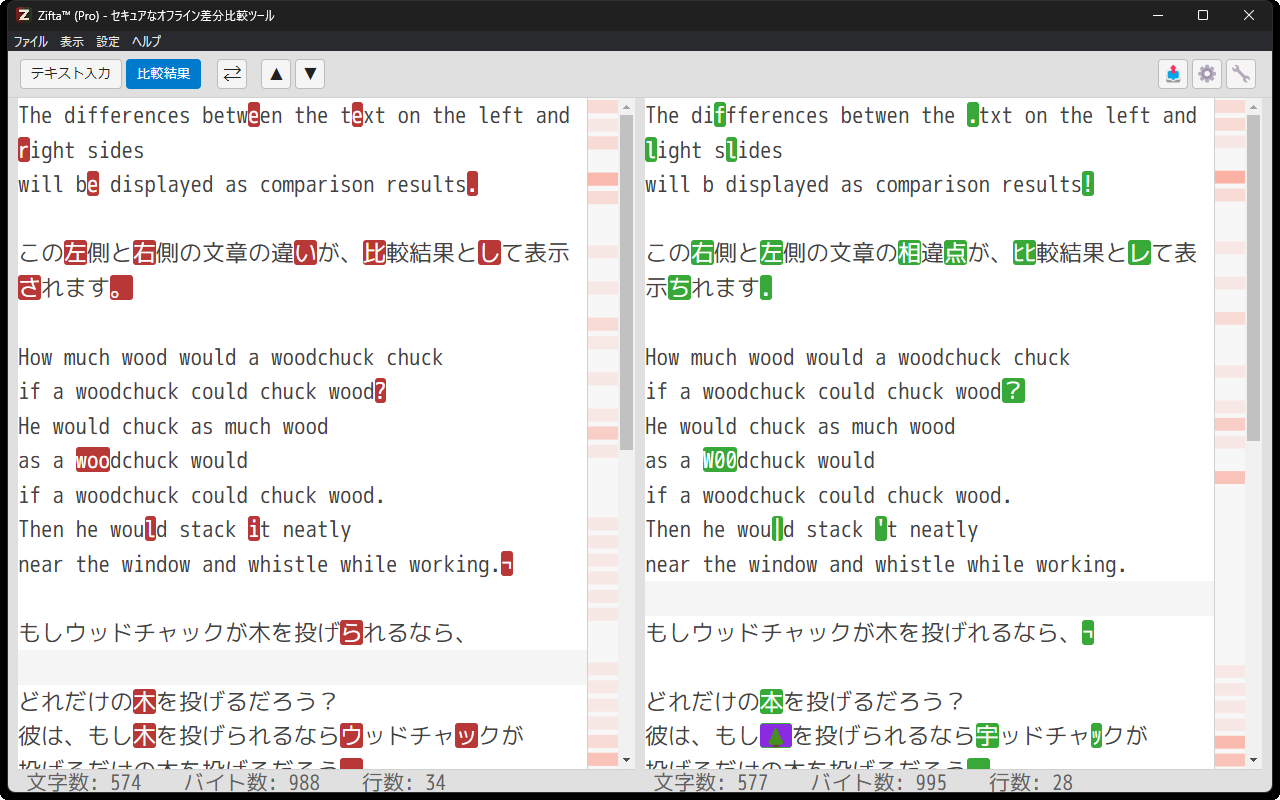Open the ファイル menu
This screenshot has width=1280, height=800.
pos(30,41)
